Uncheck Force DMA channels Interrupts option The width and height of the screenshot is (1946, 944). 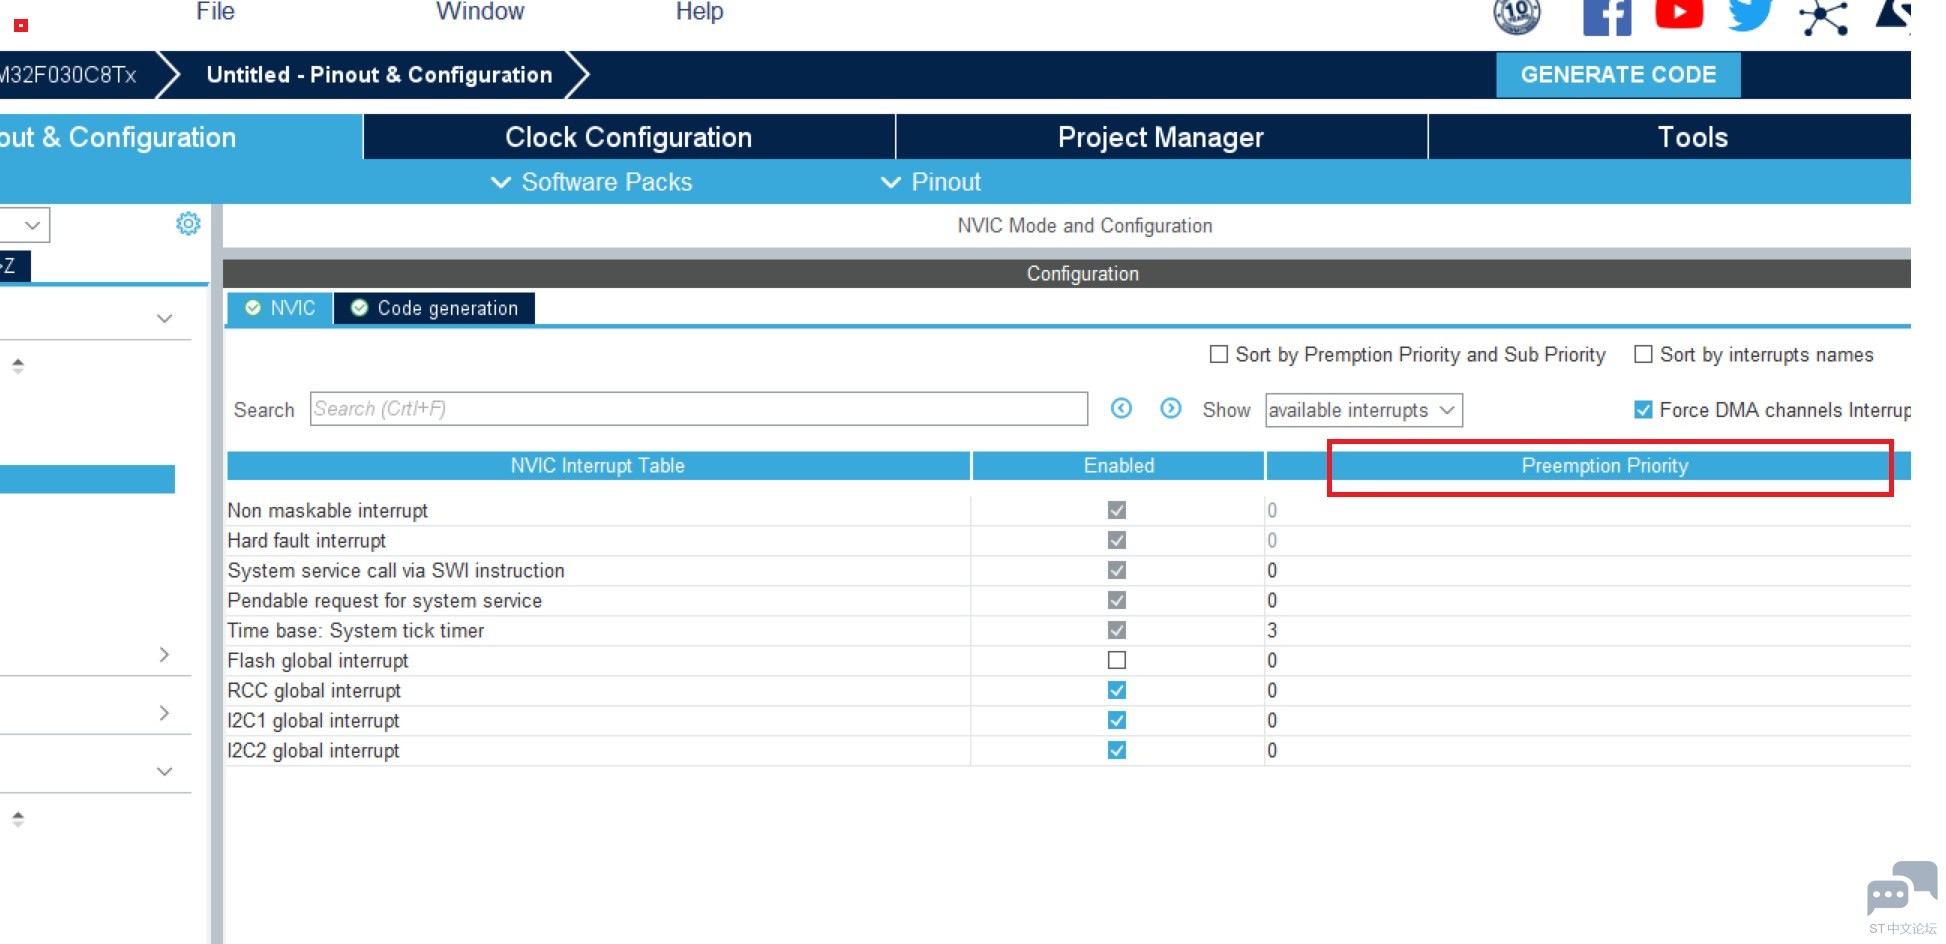(x=1643, y=409)
